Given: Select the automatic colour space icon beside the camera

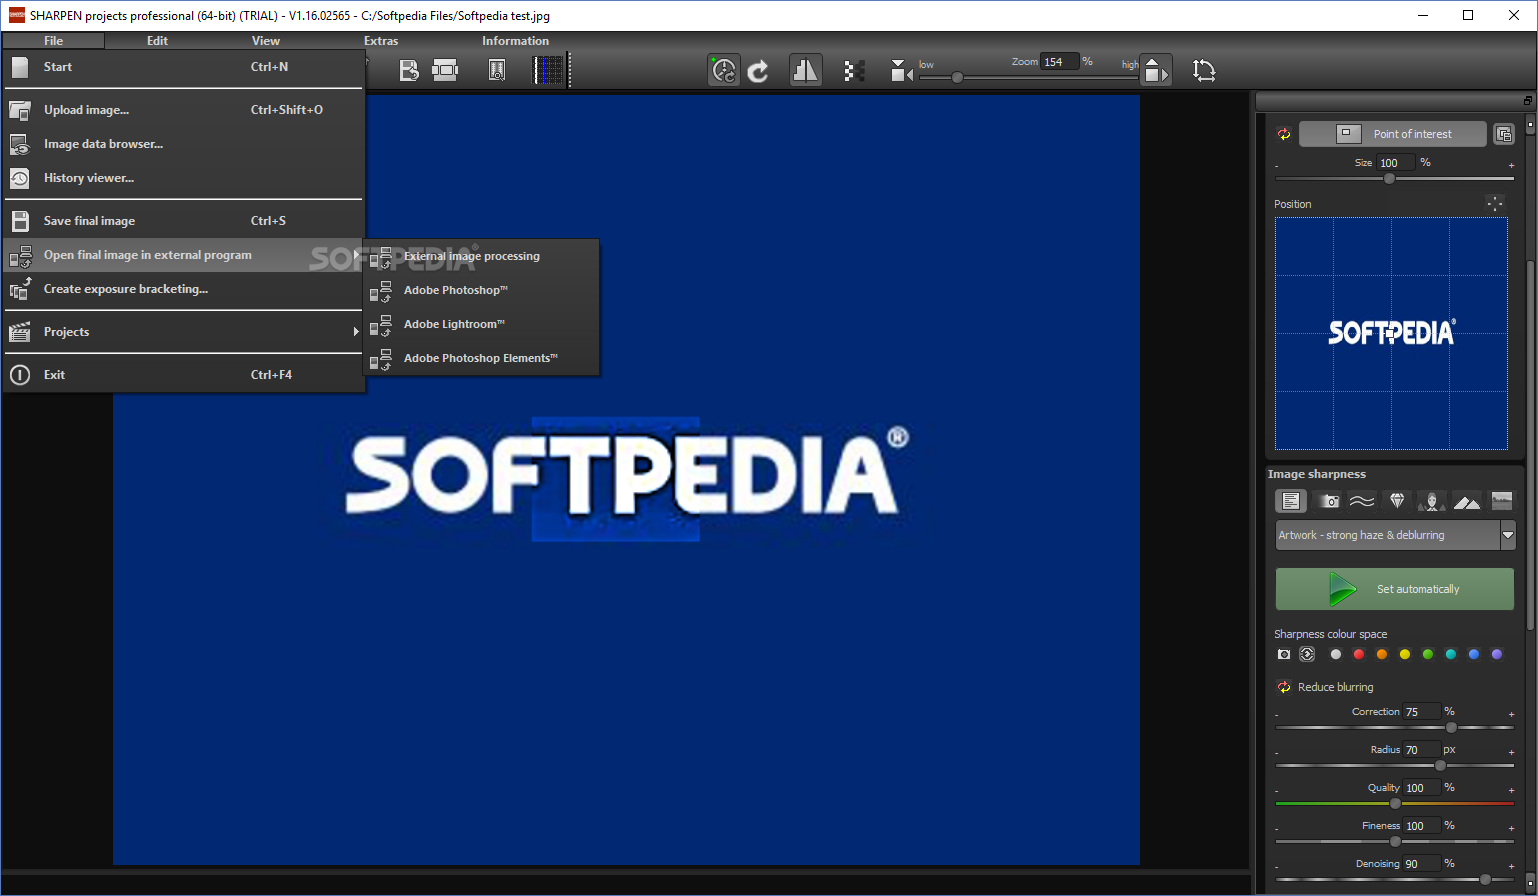Looking at the screenshot, I should tap(1307, 655).
